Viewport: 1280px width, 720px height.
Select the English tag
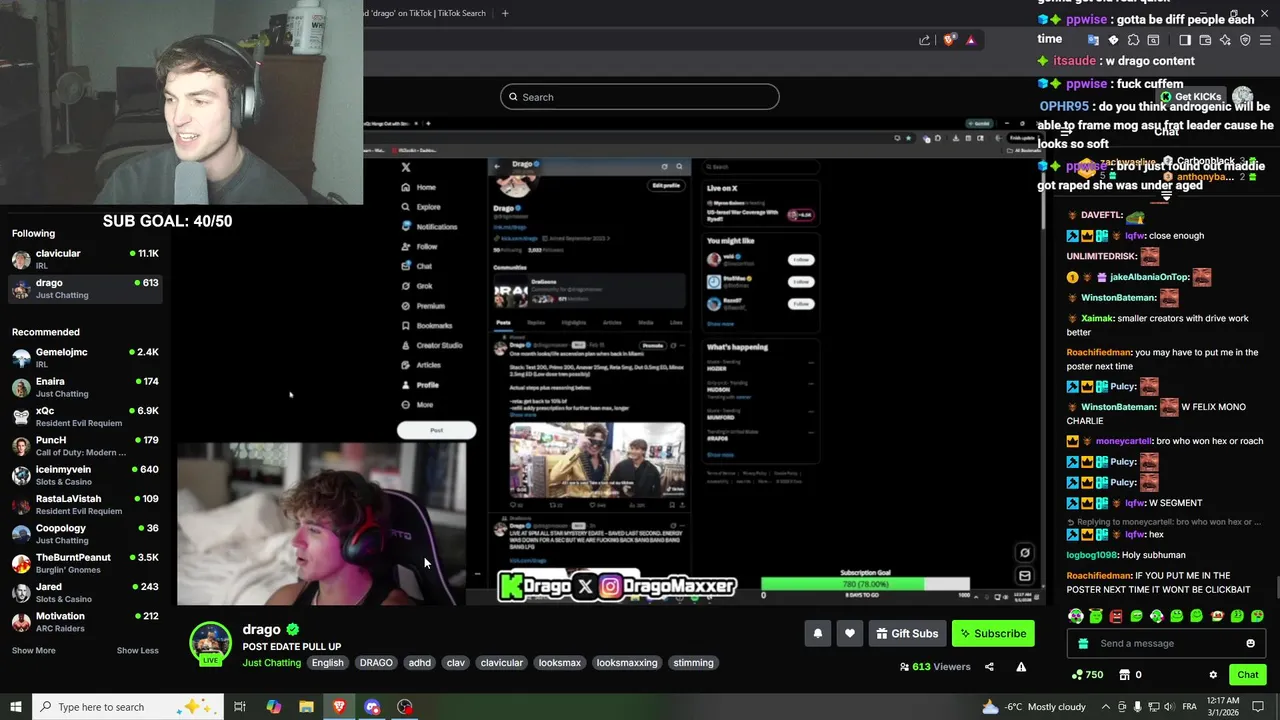[327, 663]
